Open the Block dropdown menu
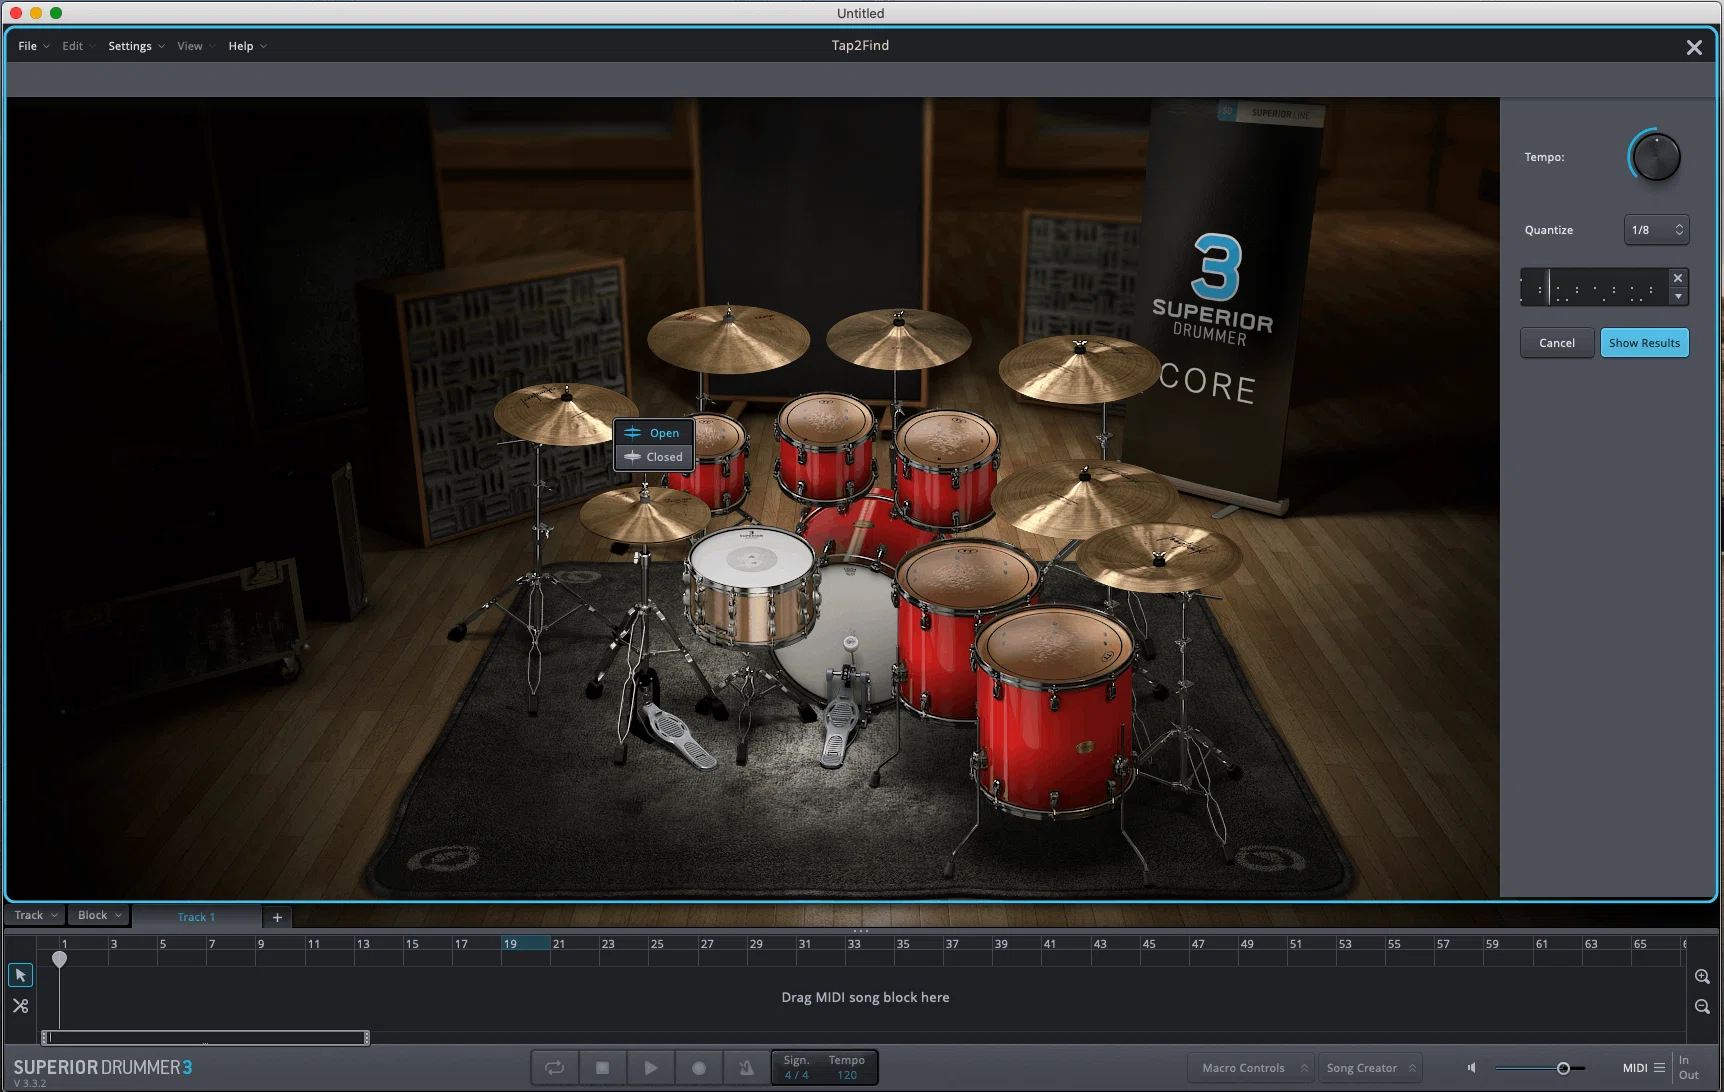This screenshot has width=1724, height=1092. coord(100,915)
